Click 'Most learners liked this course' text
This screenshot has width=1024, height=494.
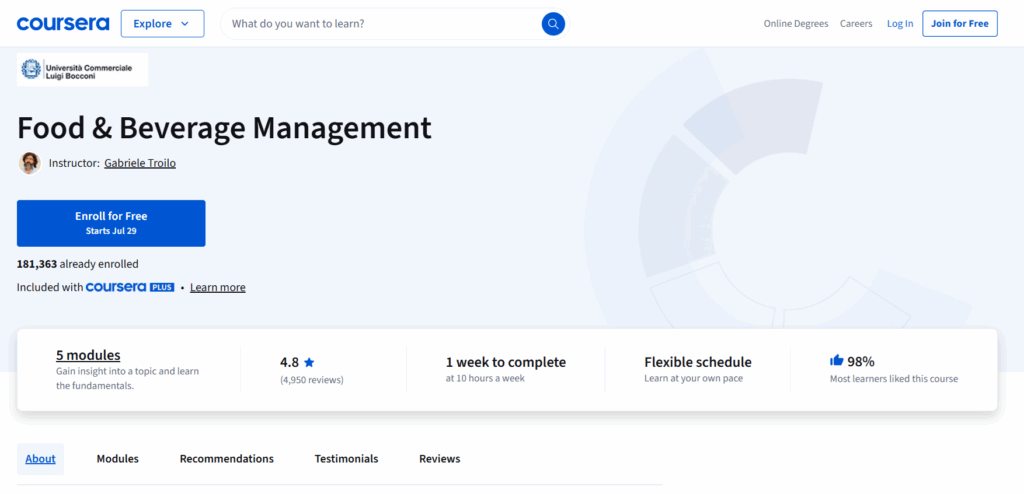[894, 379]
